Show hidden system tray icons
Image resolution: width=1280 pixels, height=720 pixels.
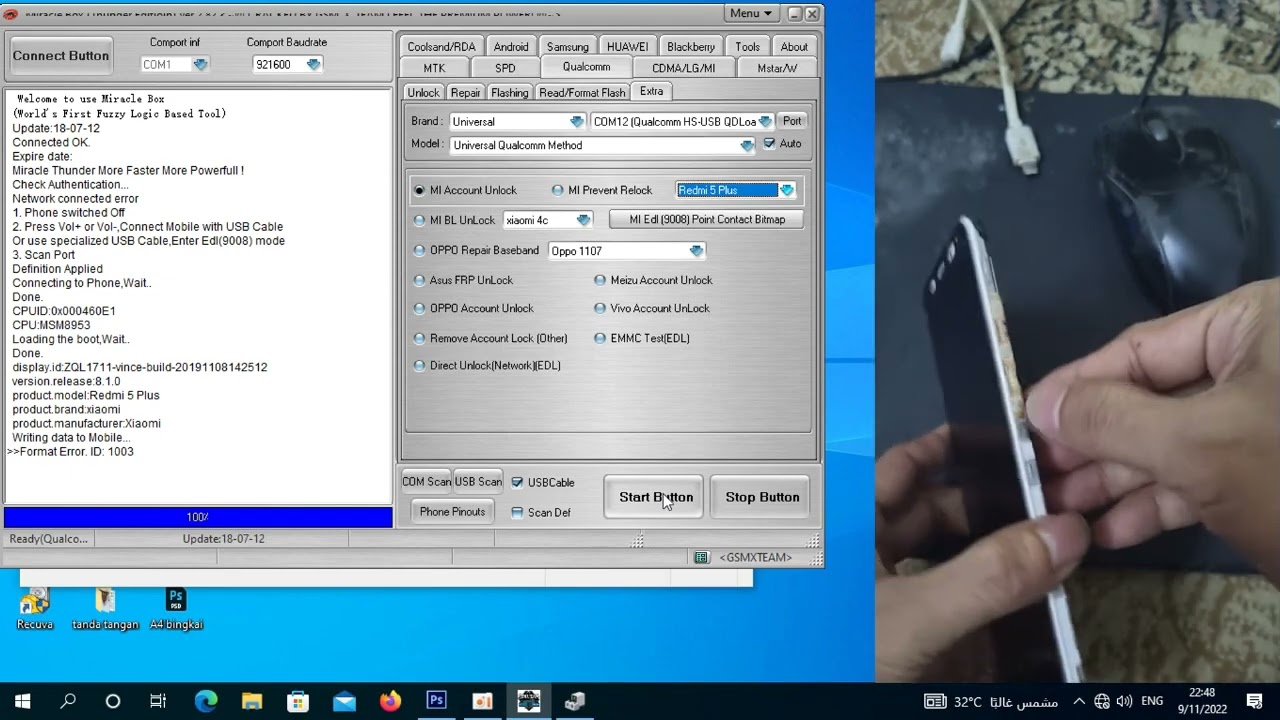coord(1078,701)
